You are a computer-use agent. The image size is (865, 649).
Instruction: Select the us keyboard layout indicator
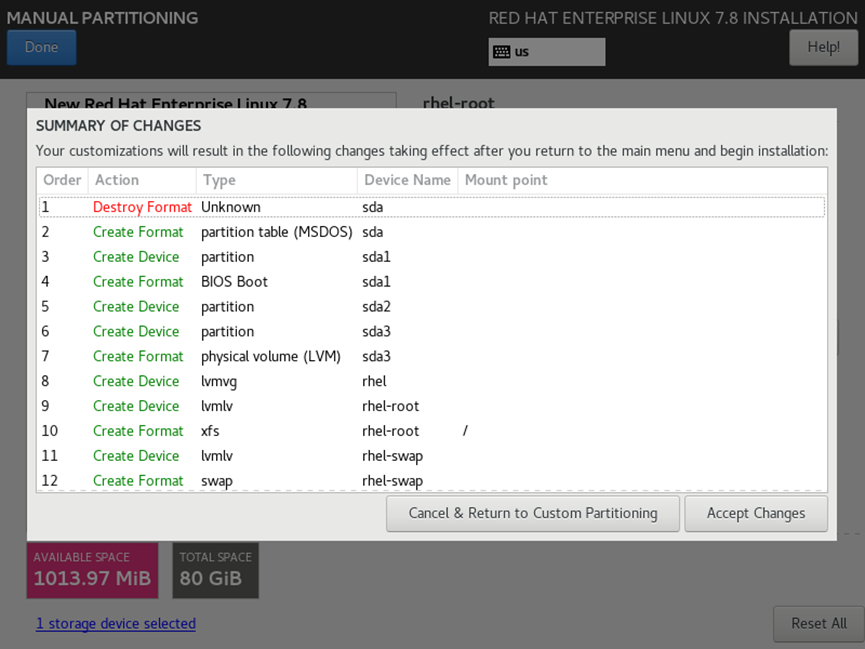click(547, 52)
